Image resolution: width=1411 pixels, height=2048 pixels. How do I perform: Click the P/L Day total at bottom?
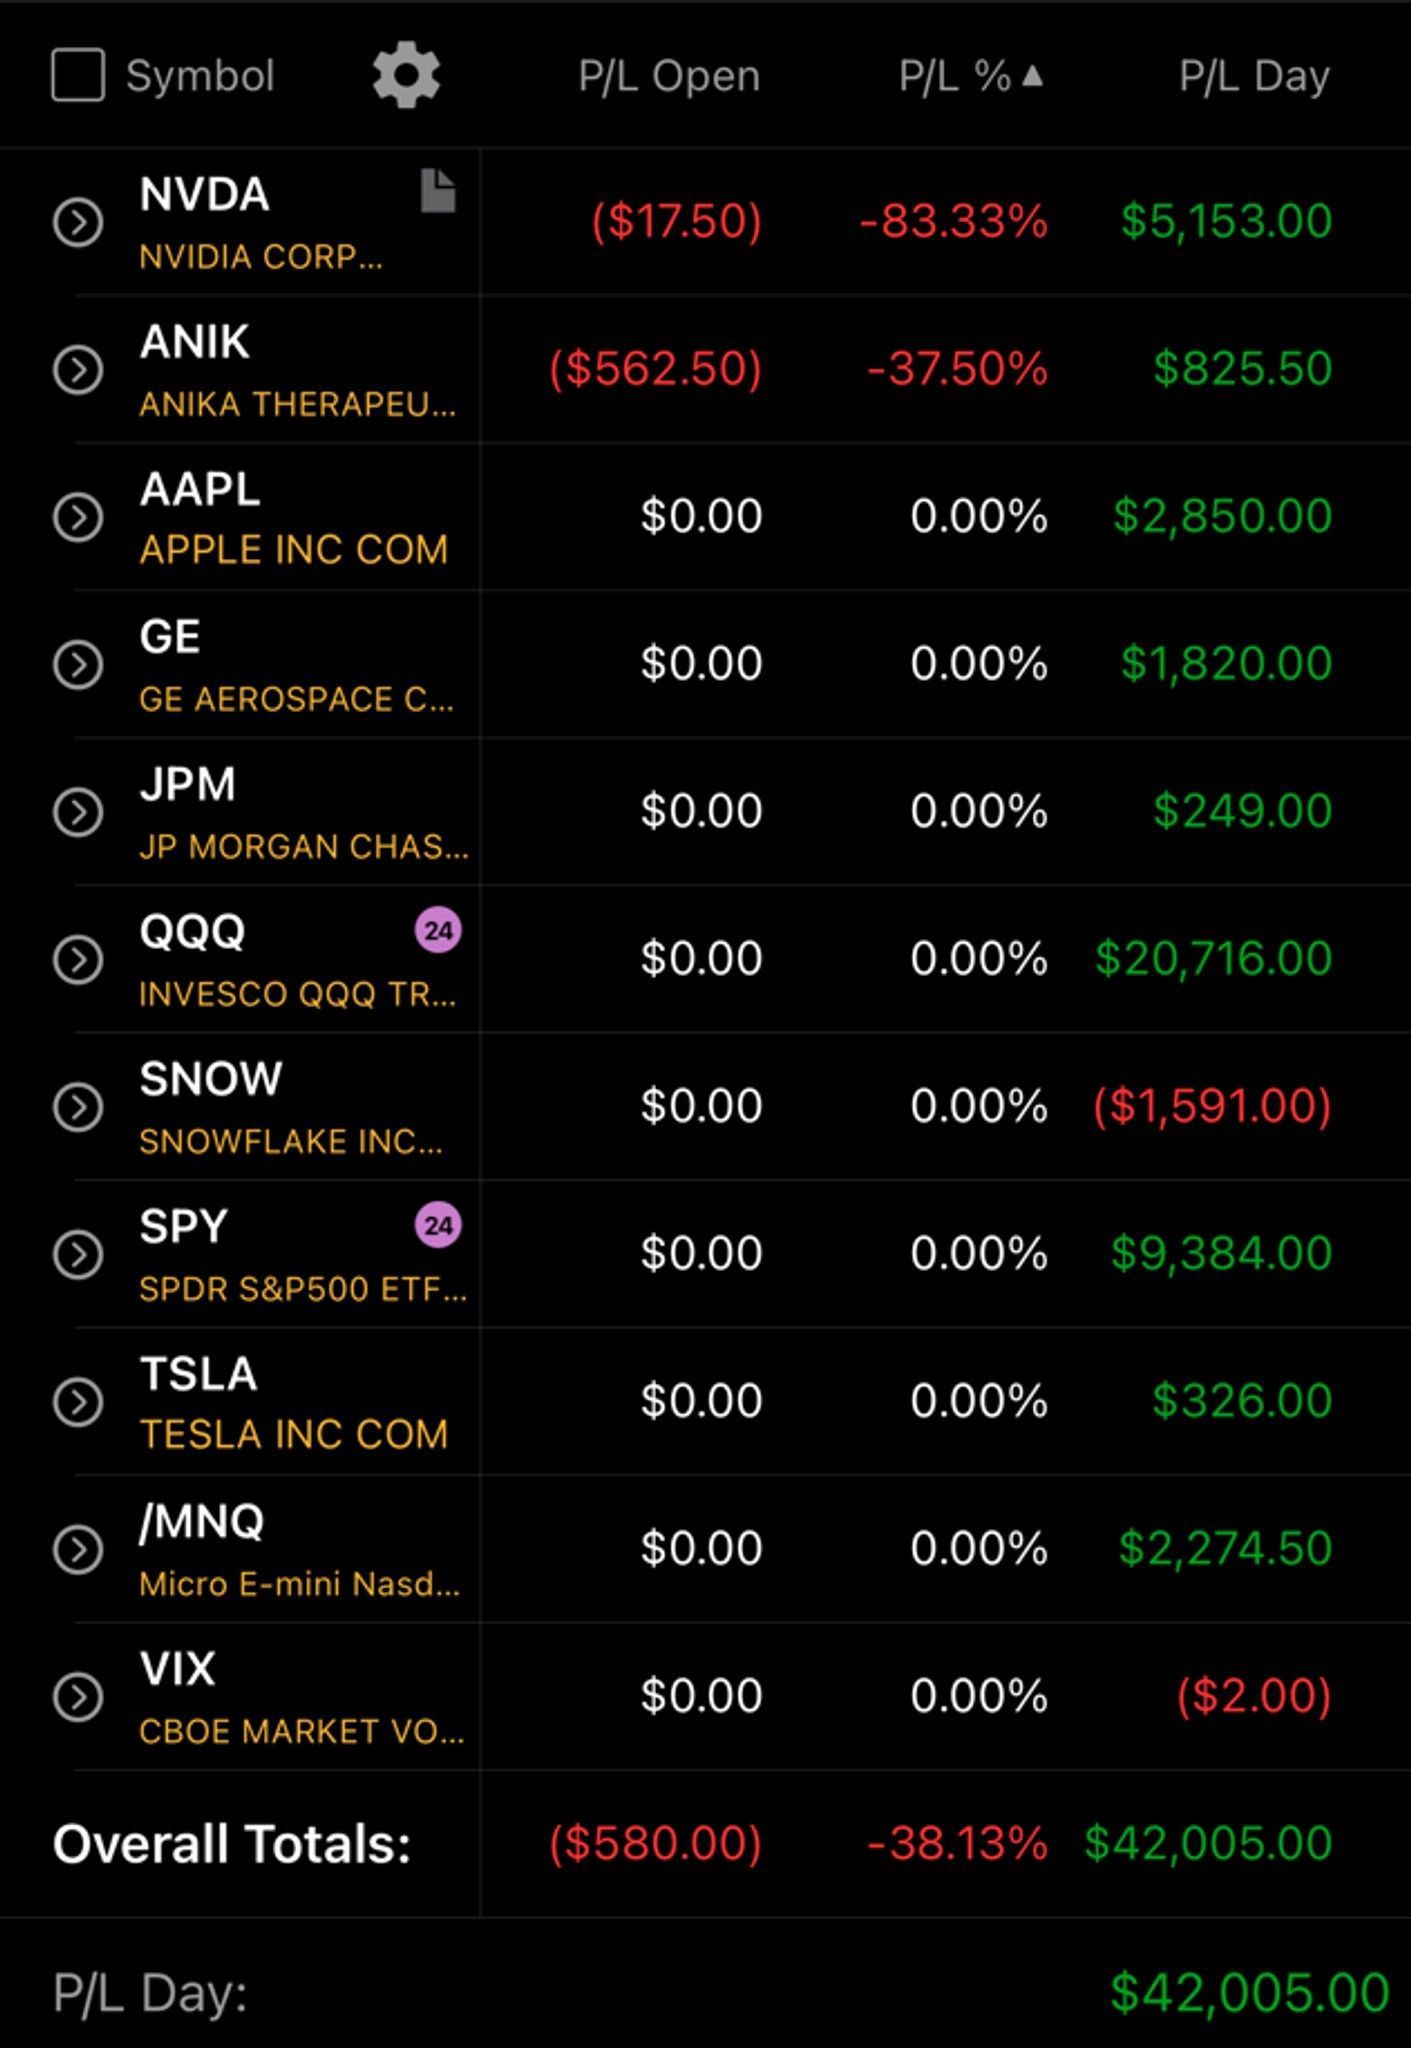(x=1249, y=1992)
